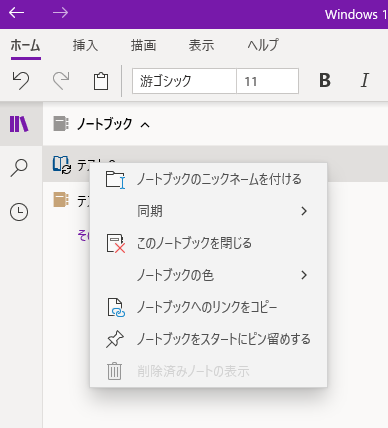
Task: Choose このノートブックを閉じる
Action: pos(209,243)
